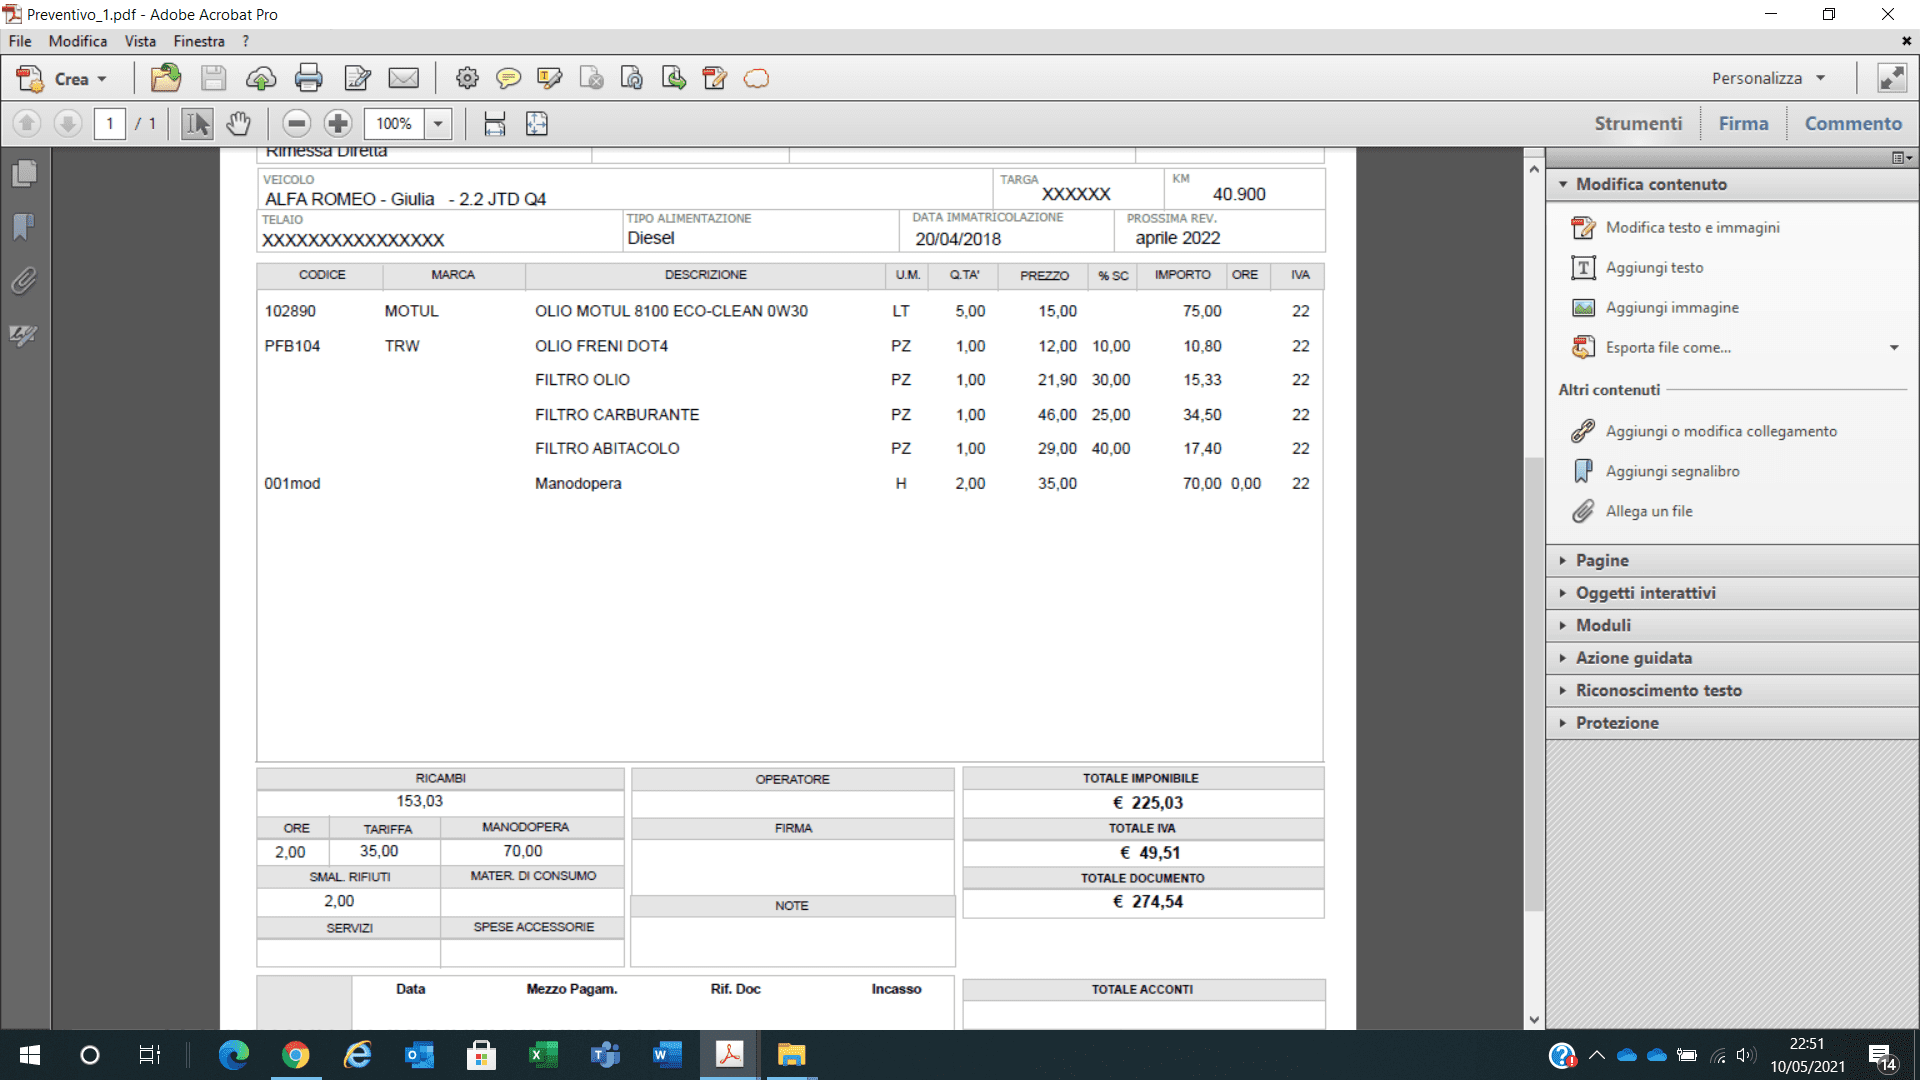Click Modifica testo e immagini

(1693, 227)
